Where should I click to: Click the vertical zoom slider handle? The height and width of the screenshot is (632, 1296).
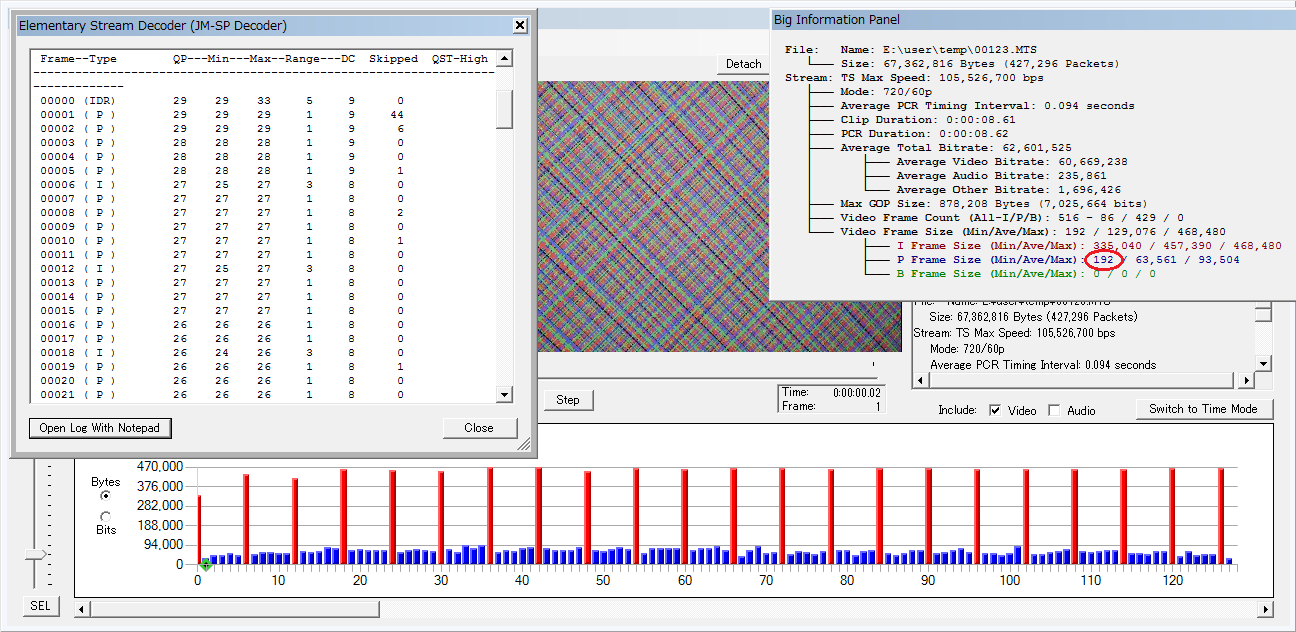tap(36, 554)
